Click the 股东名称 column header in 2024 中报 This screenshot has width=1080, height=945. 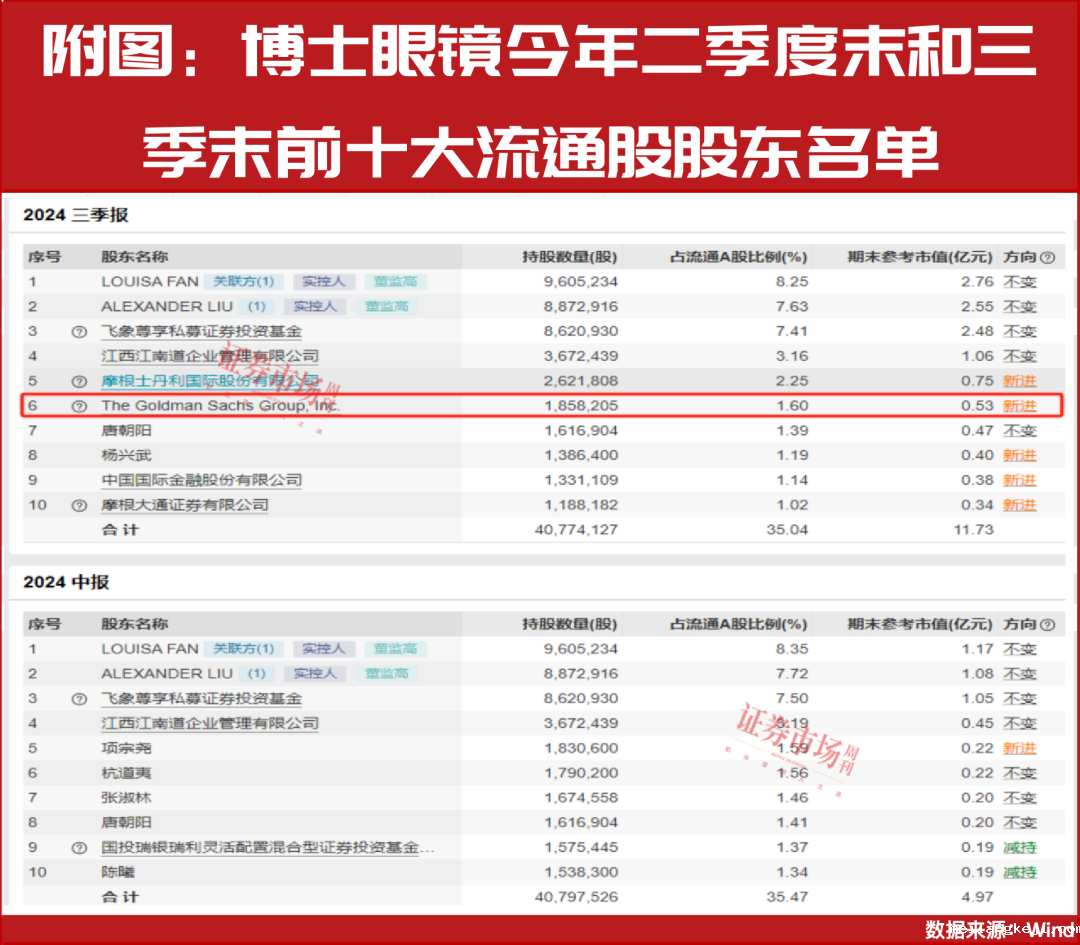coord(134,624)
